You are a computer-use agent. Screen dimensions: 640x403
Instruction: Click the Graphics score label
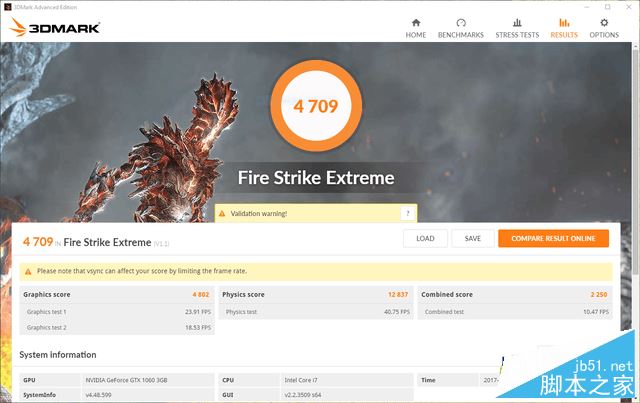point(47,294)
